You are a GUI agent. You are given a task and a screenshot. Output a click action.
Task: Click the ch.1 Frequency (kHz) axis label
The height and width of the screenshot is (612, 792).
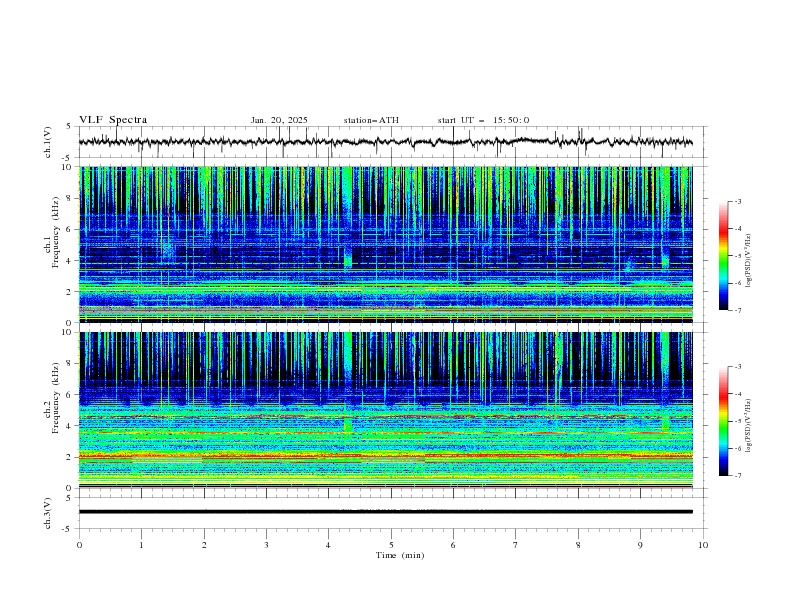(53, 233)
